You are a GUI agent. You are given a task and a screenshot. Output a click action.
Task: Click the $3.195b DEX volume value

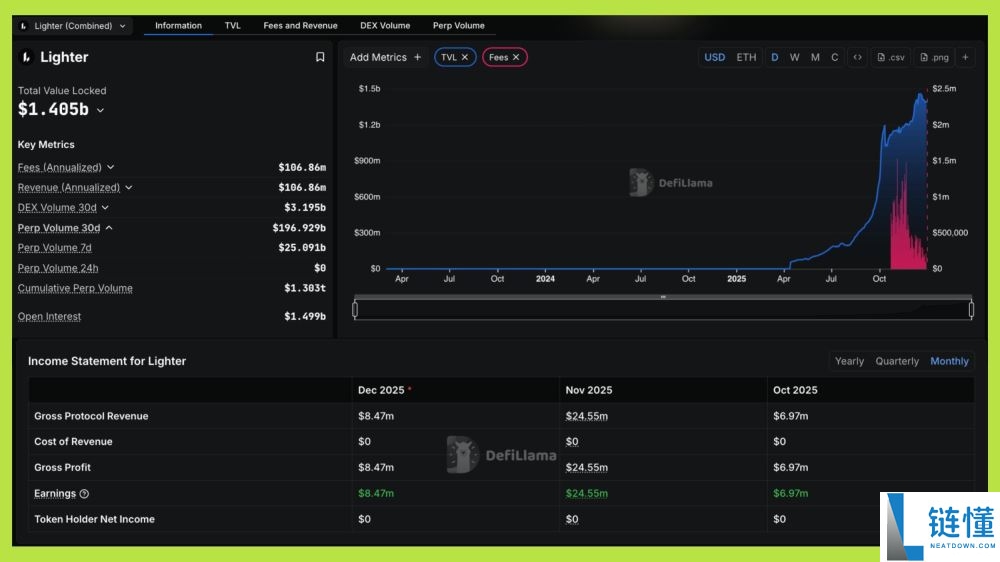pos(304,207)
